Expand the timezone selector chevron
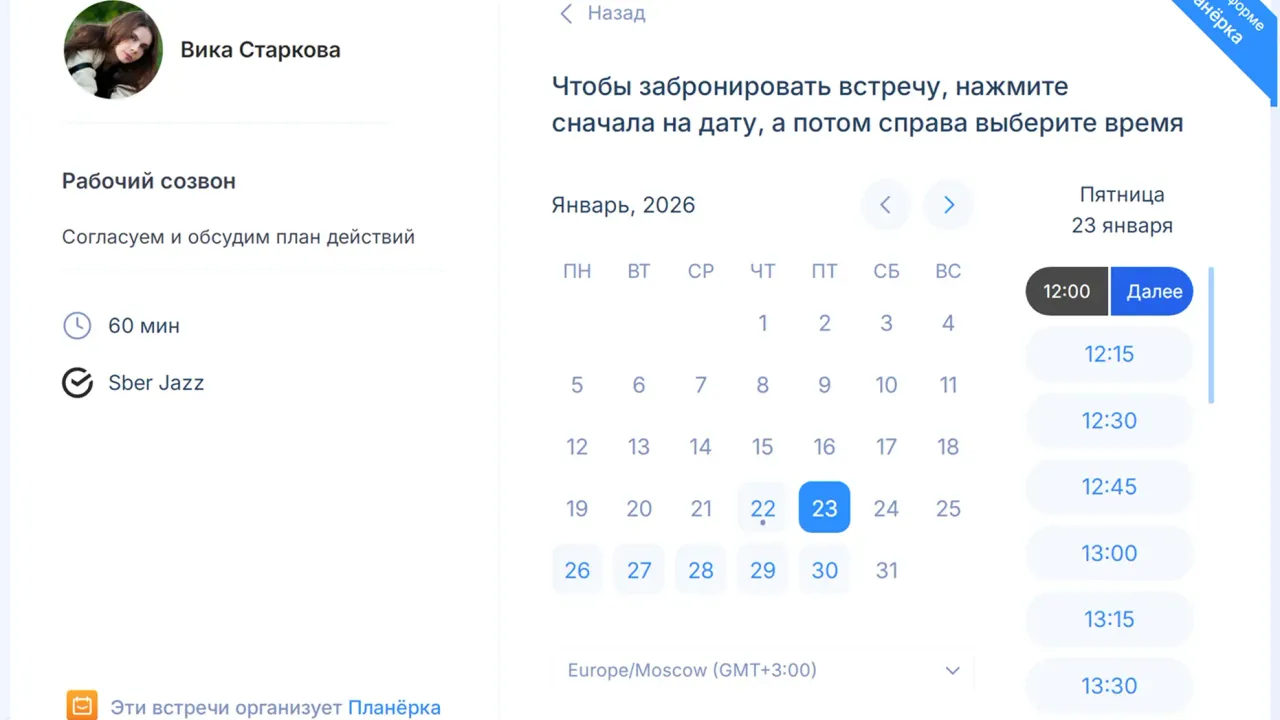Image resolution: width=1280 pixels, height=720 pixels. click(x=952, y=670)
